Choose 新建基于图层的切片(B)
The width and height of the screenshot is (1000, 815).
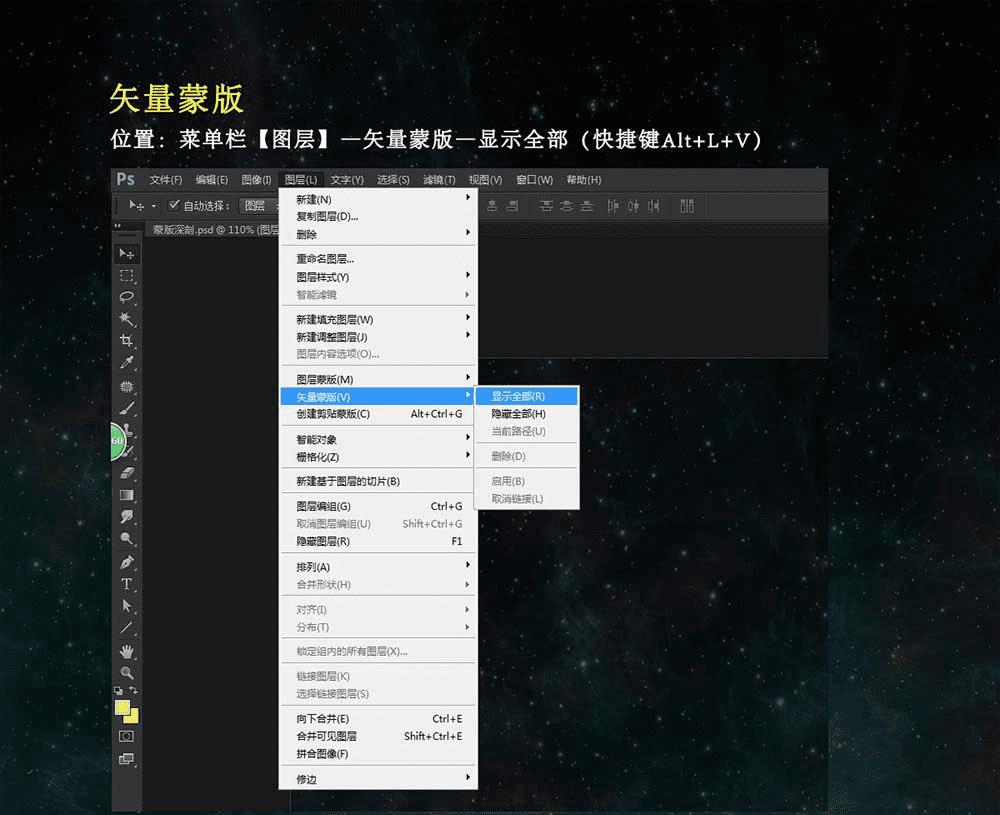(378, 481)
